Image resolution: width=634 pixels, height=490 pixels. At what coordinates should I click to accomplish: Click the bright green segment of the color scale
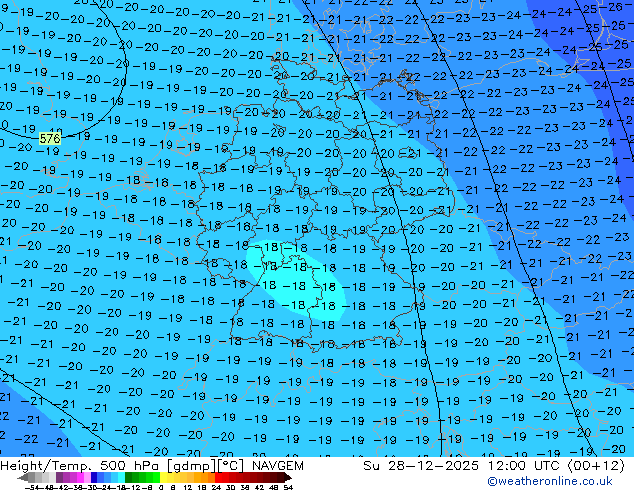click(x=156, y=477)
